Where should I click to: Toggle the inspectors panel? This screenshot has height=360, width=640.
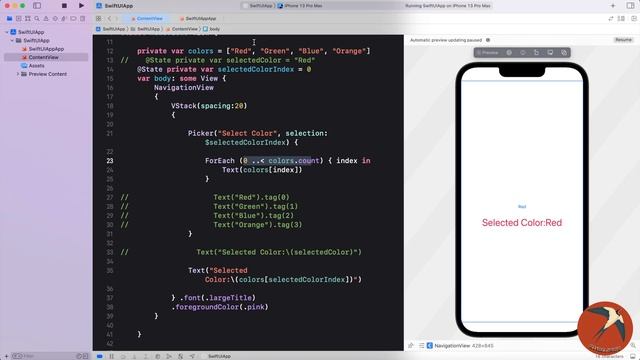point(631,6)
